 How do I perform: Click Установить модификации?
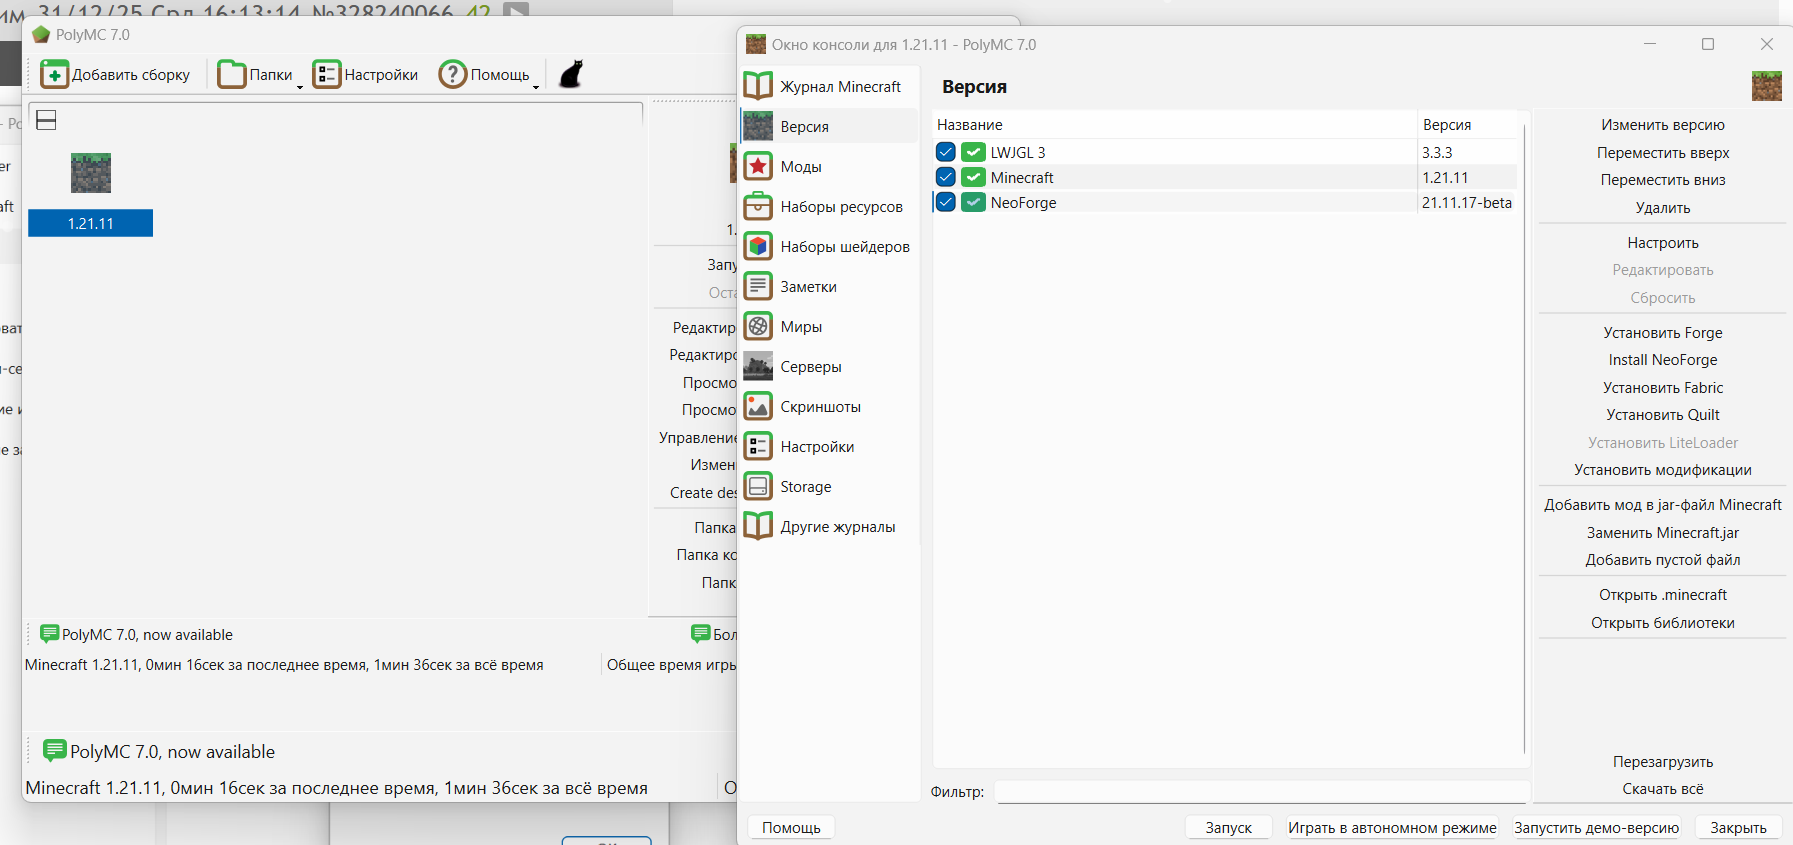1662,470
